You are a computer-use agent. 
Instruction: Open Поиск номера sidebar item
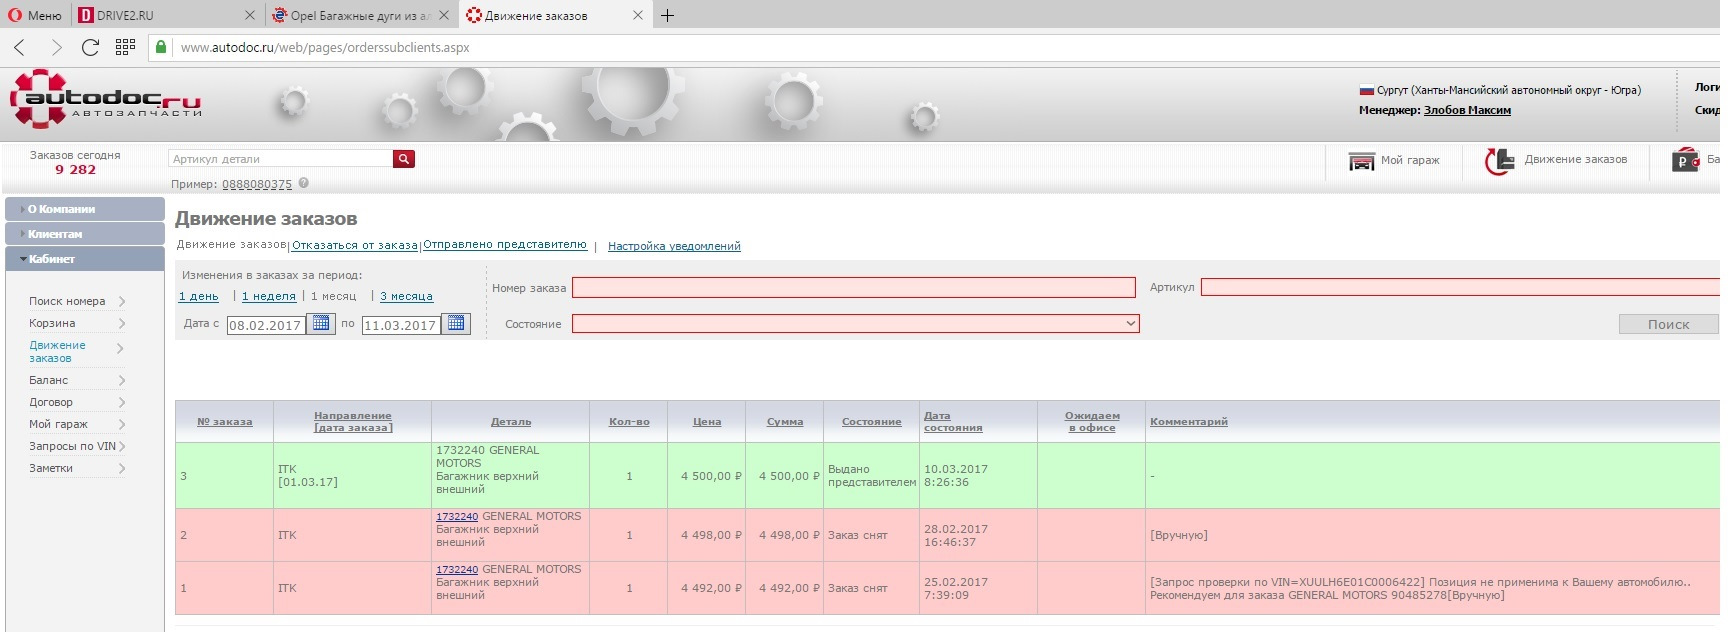point(77,301)
